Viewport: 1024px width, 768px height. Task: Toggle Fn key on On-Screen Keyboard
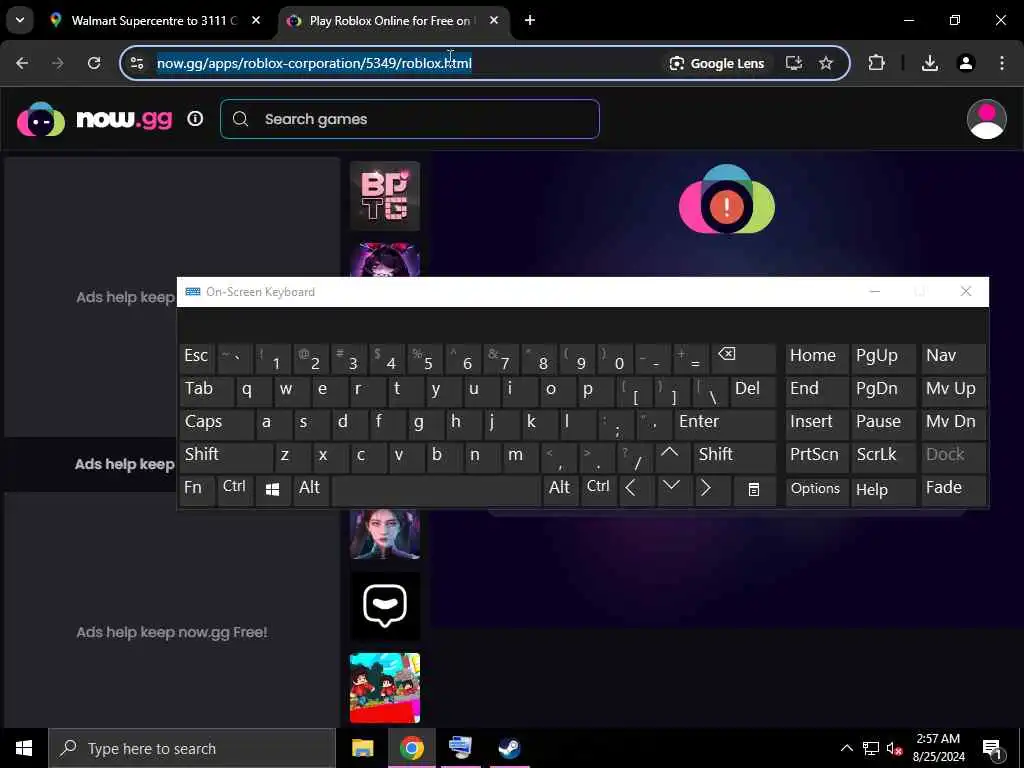[x=196, y=489]
